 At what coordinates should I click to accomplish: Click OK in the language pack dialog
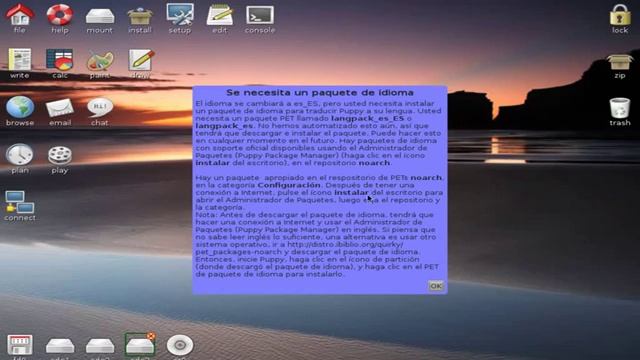tap(436, 286)
